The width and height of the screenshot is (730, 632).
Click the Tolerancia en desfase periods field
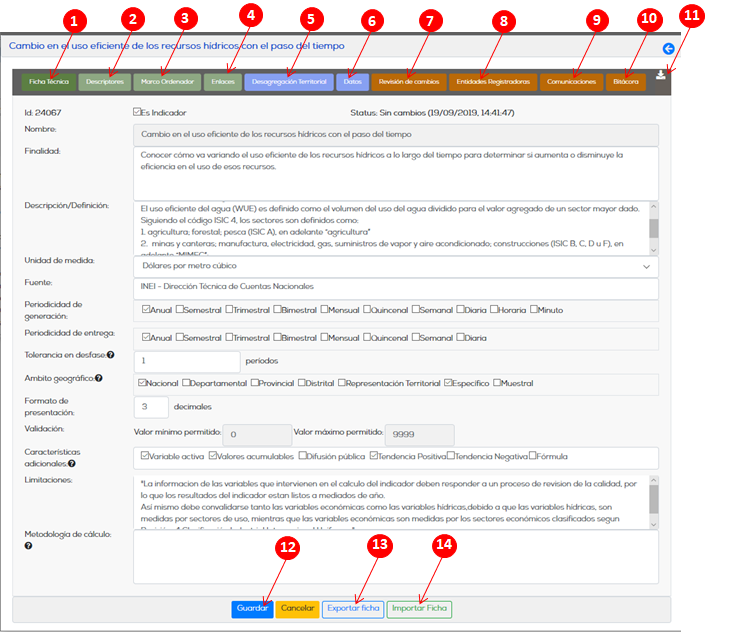click(x=187, y=362)
